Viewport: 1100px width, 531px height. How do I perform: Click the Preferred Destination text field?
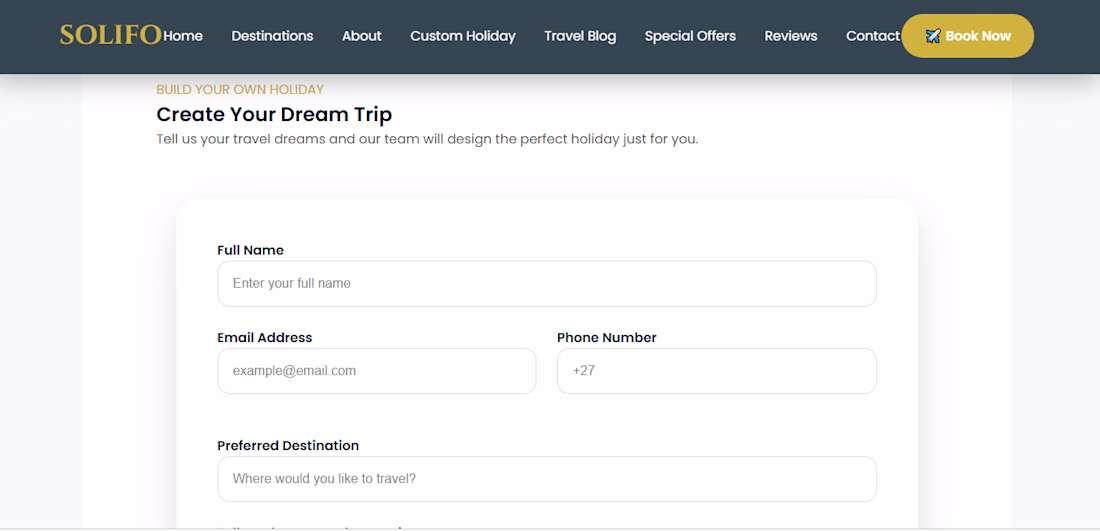(x=546, y=479)
